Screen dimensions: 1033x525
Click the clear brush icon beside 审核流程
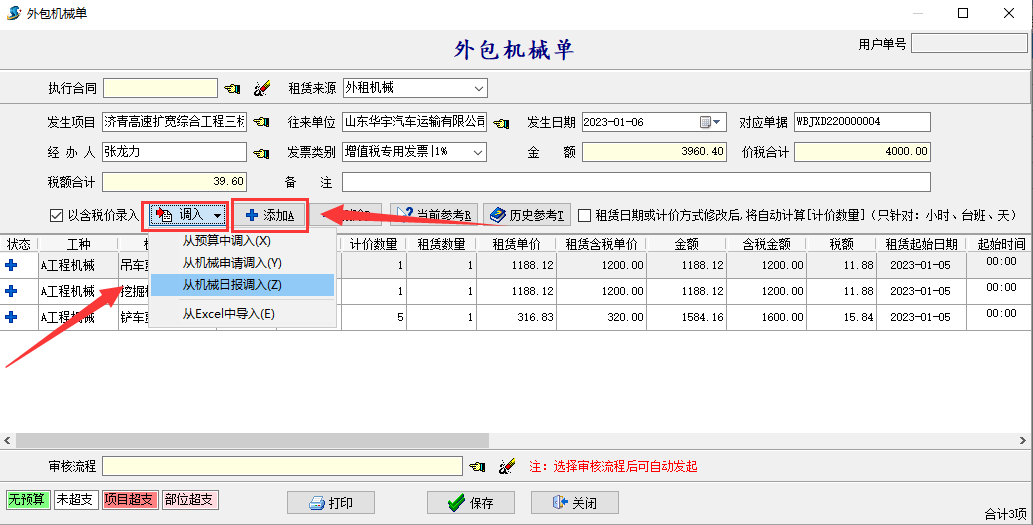coord(507,466)
